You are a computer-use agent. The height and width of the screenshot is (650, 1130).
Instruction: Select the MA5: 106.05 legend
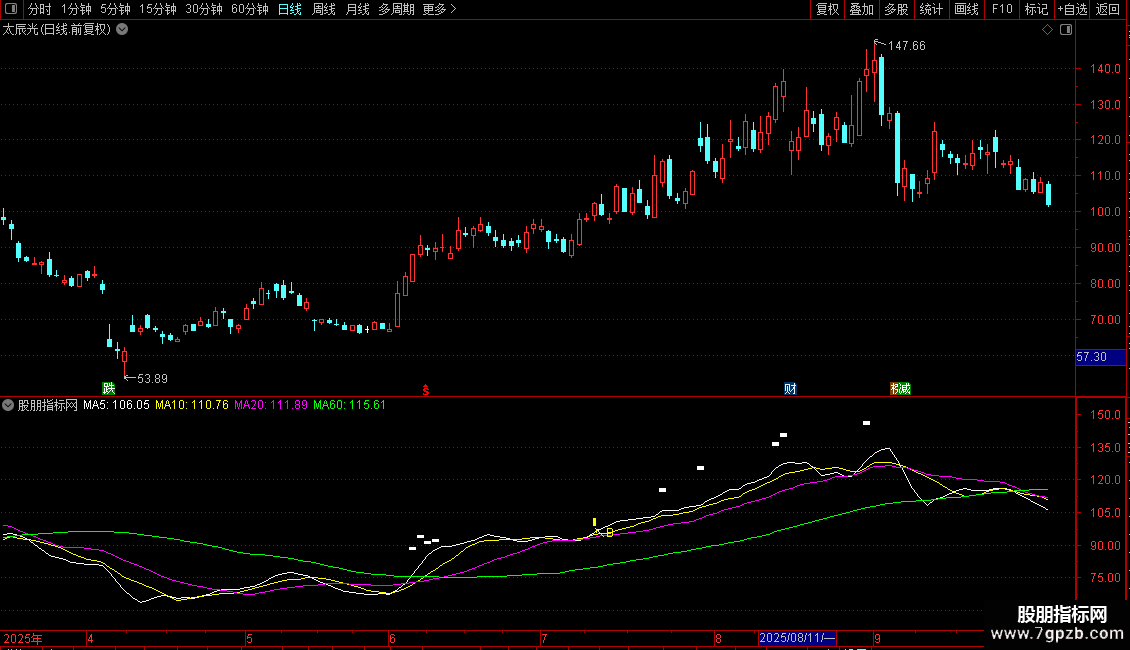[116, 405]
